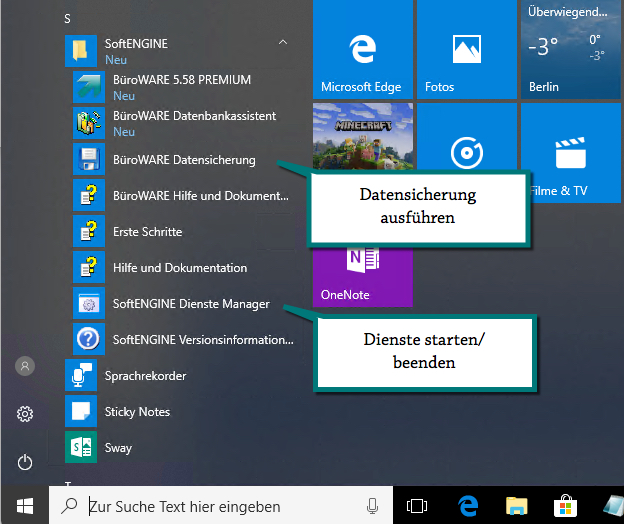Click the letter S section header

(x=67, y=18)
